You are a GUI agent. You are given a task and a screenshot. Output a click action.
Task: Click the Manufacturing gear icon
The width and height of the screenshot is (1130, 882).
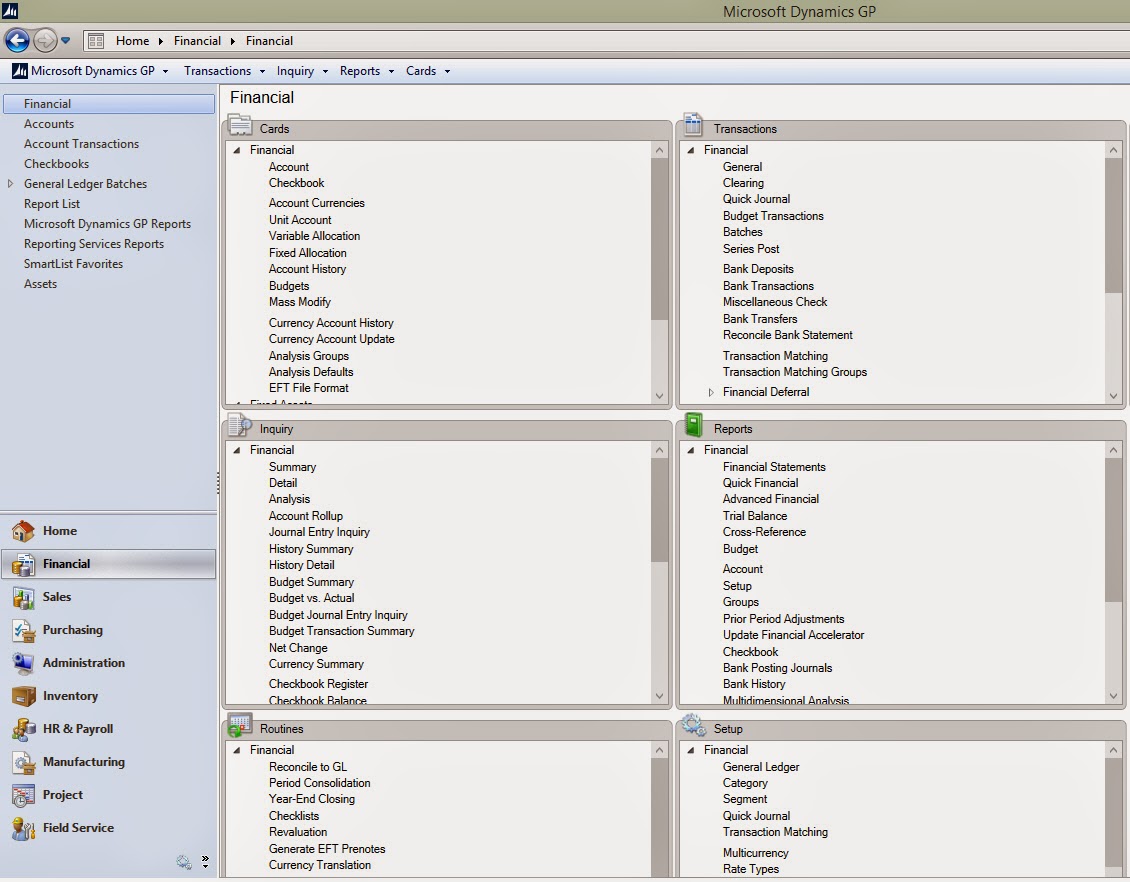(23, 762)
